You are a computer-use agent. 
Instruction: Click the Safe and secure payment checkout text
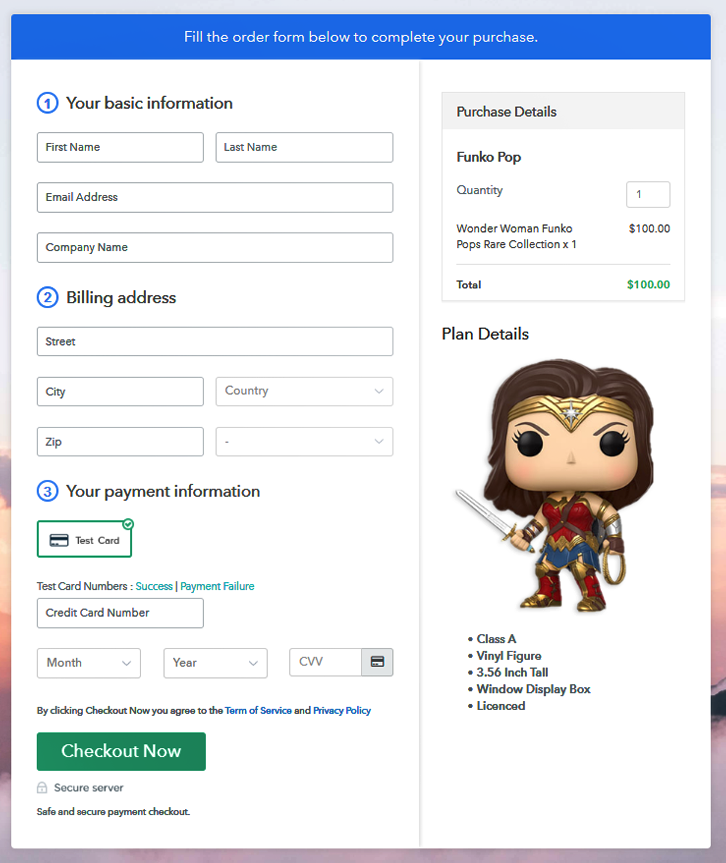(x=113, y=812)
